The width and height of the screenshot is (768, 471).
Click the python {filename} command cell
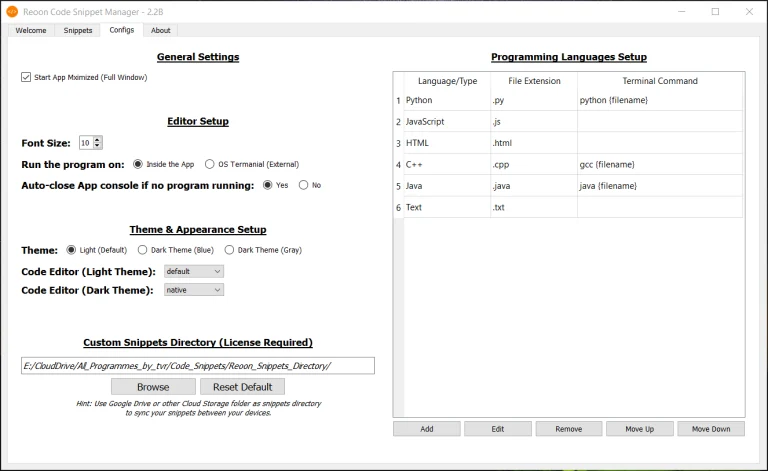pos(660,100)
